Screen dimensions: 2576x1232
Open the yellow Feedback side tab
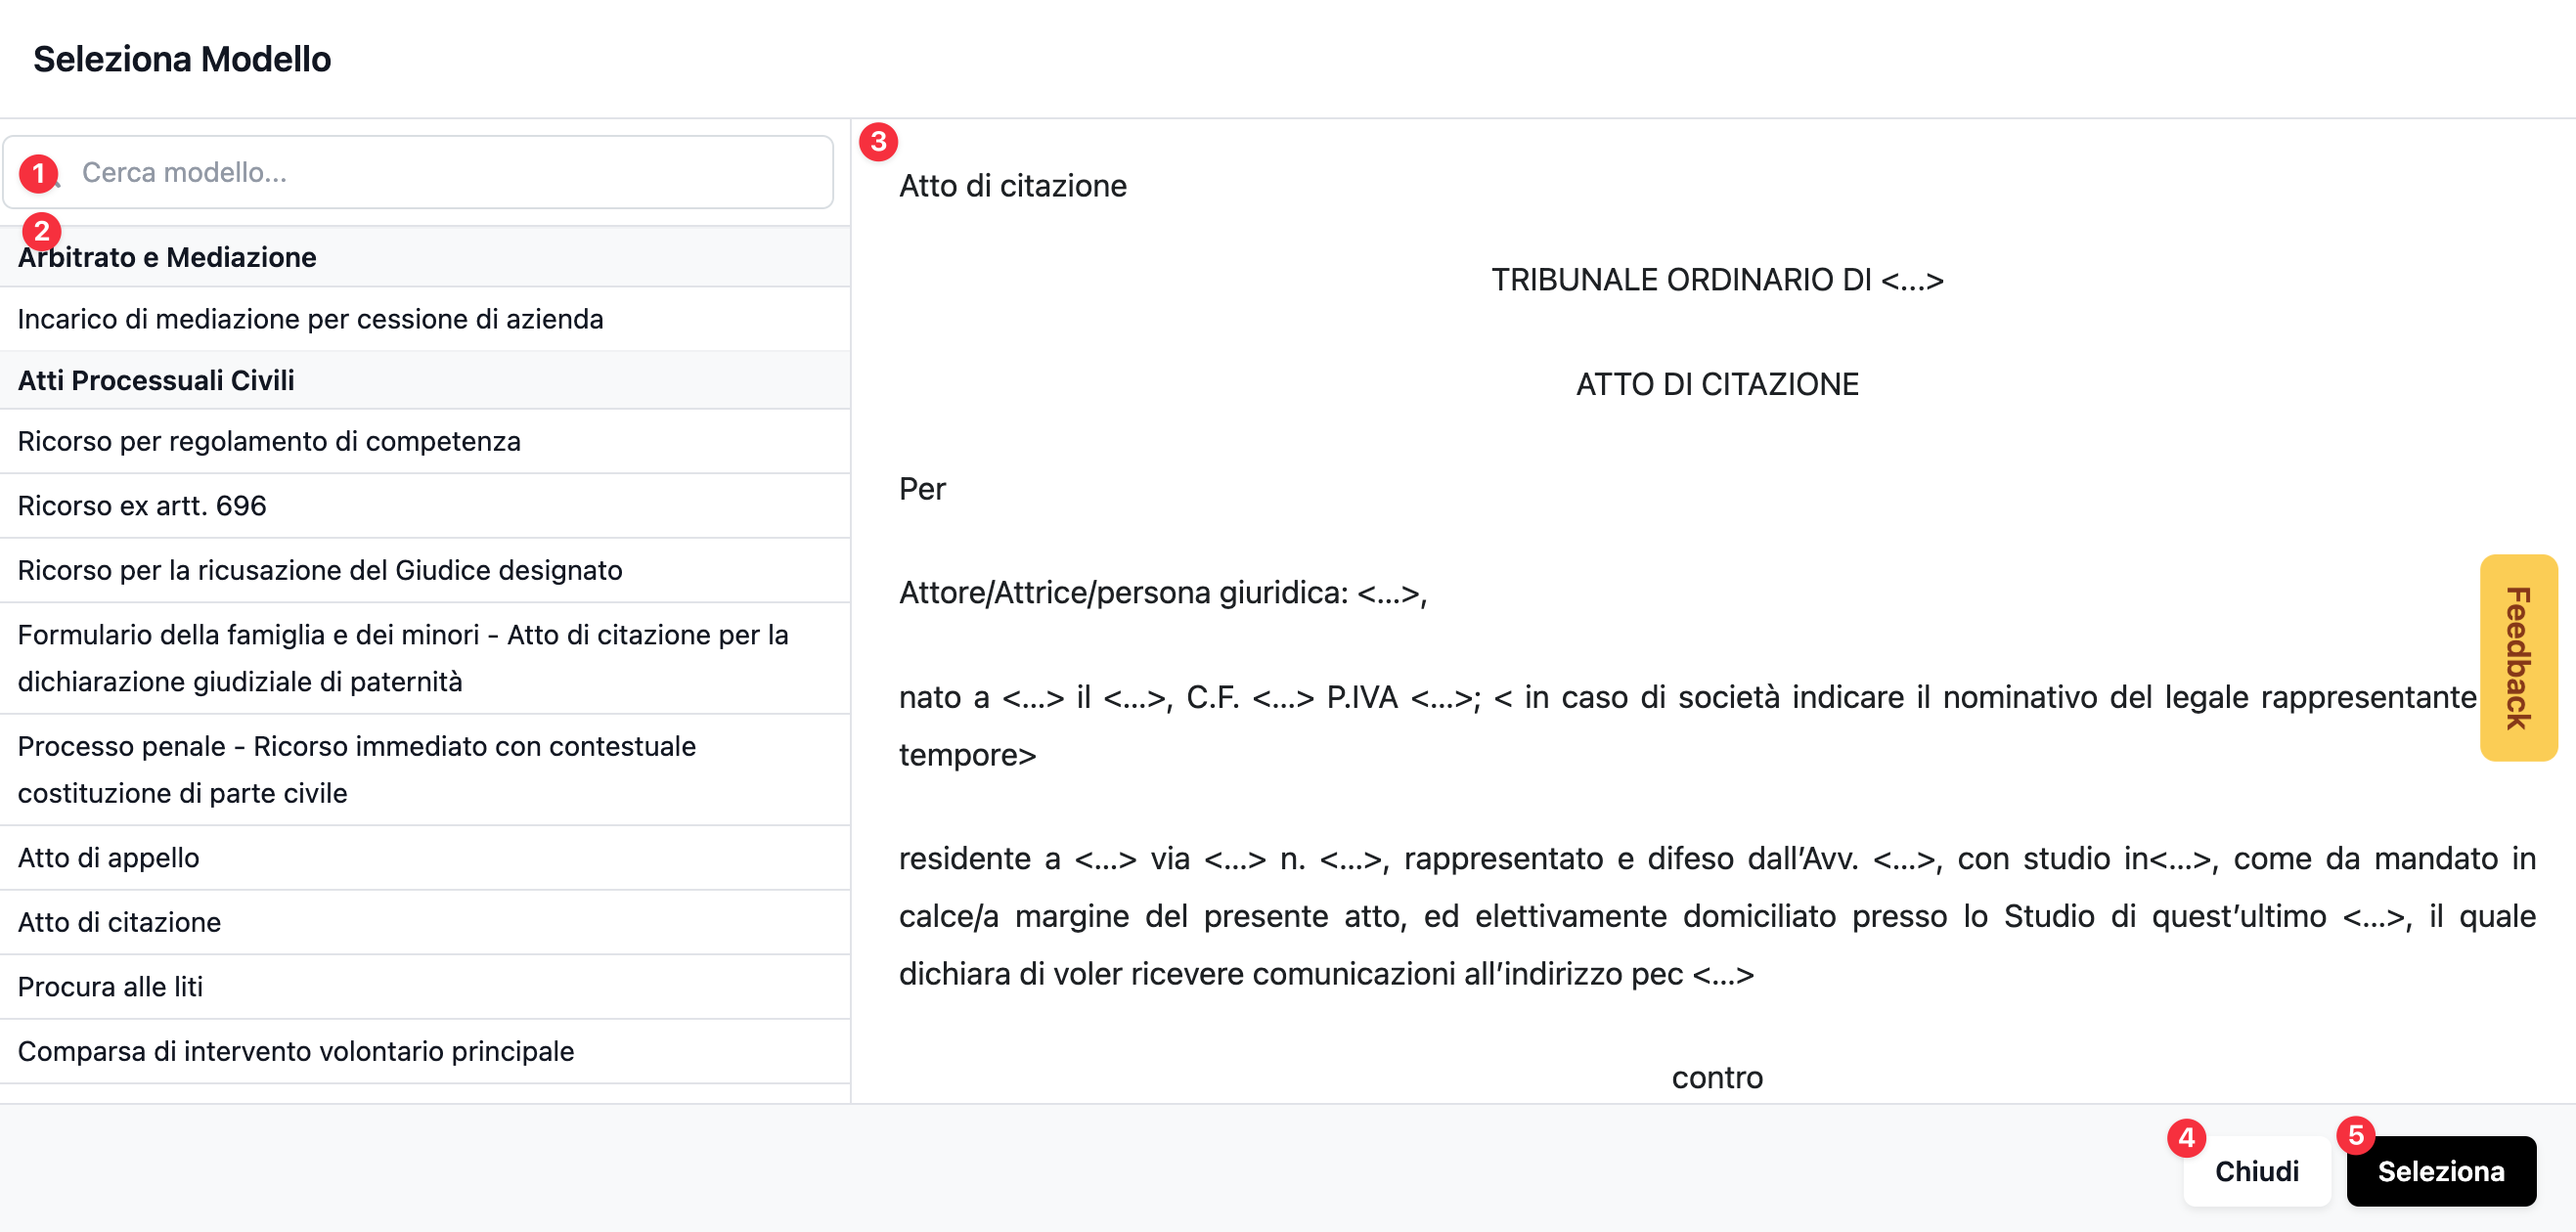click(2517, 657)
